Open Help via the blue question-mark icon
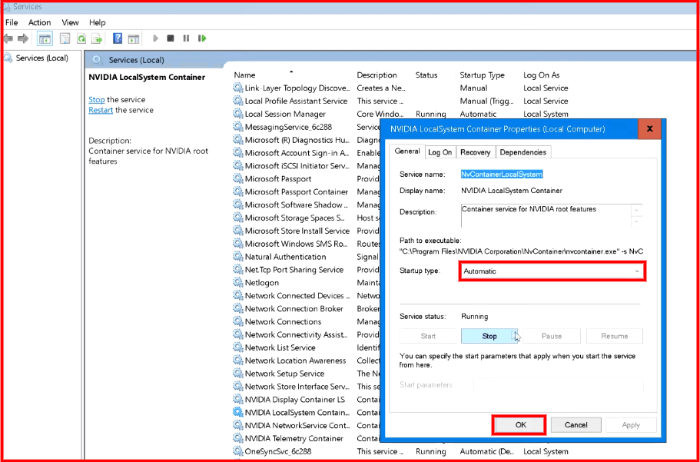700x462 pixels. 117,38
